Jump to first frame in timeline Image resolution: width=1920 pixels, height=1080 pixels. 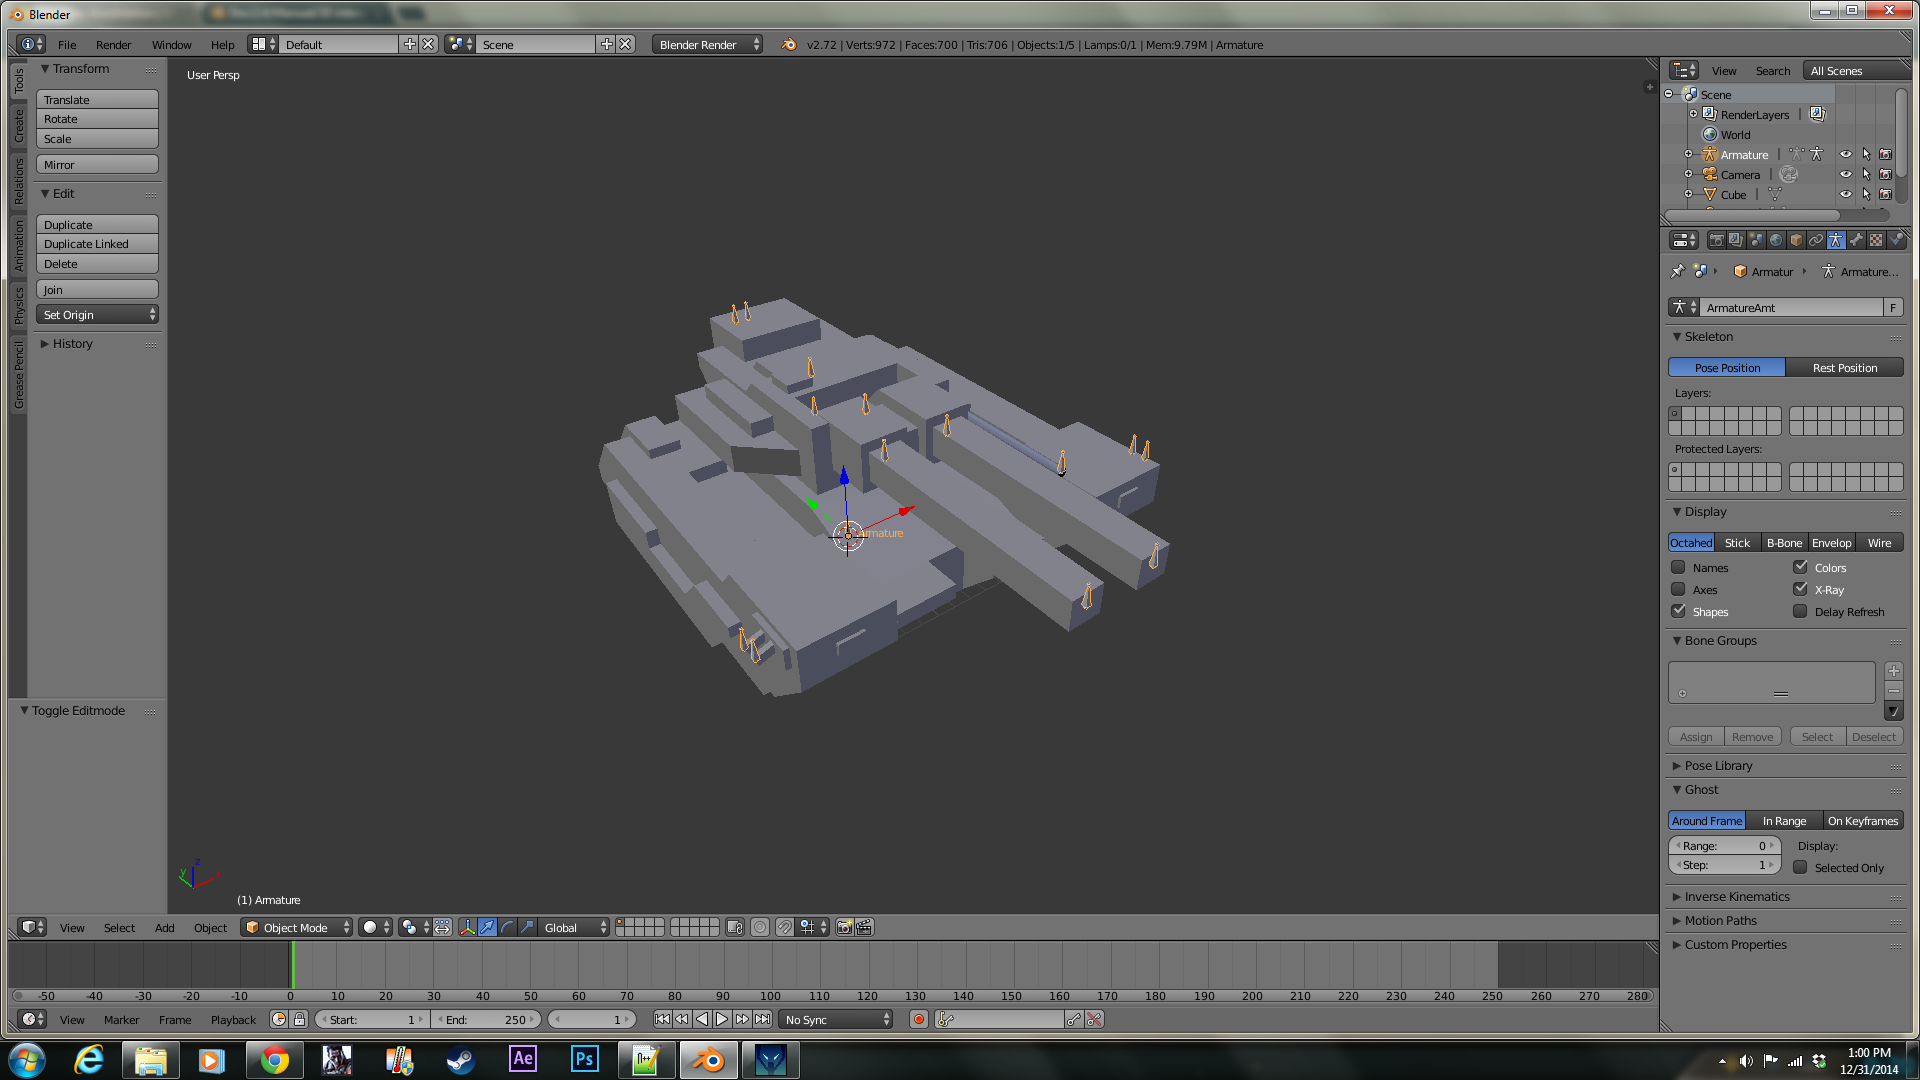point(662,1019)
